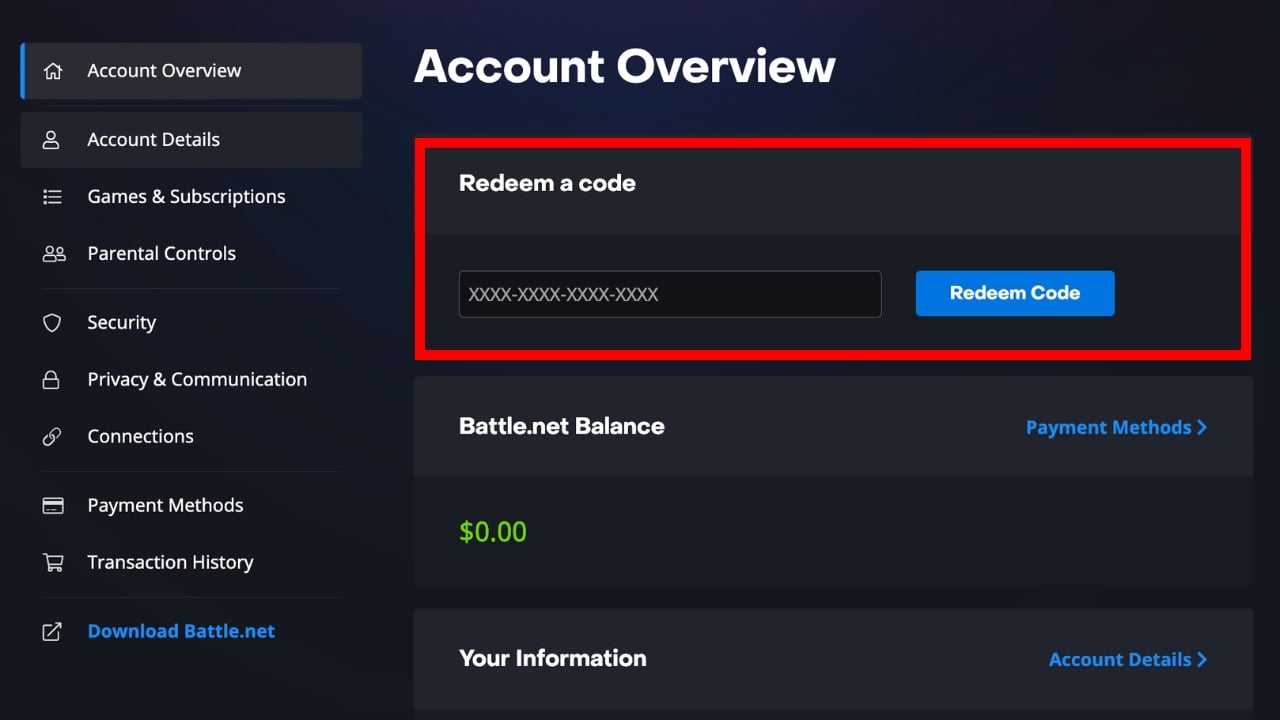Click the two-people Parental Controls icon

click(53, 254)
